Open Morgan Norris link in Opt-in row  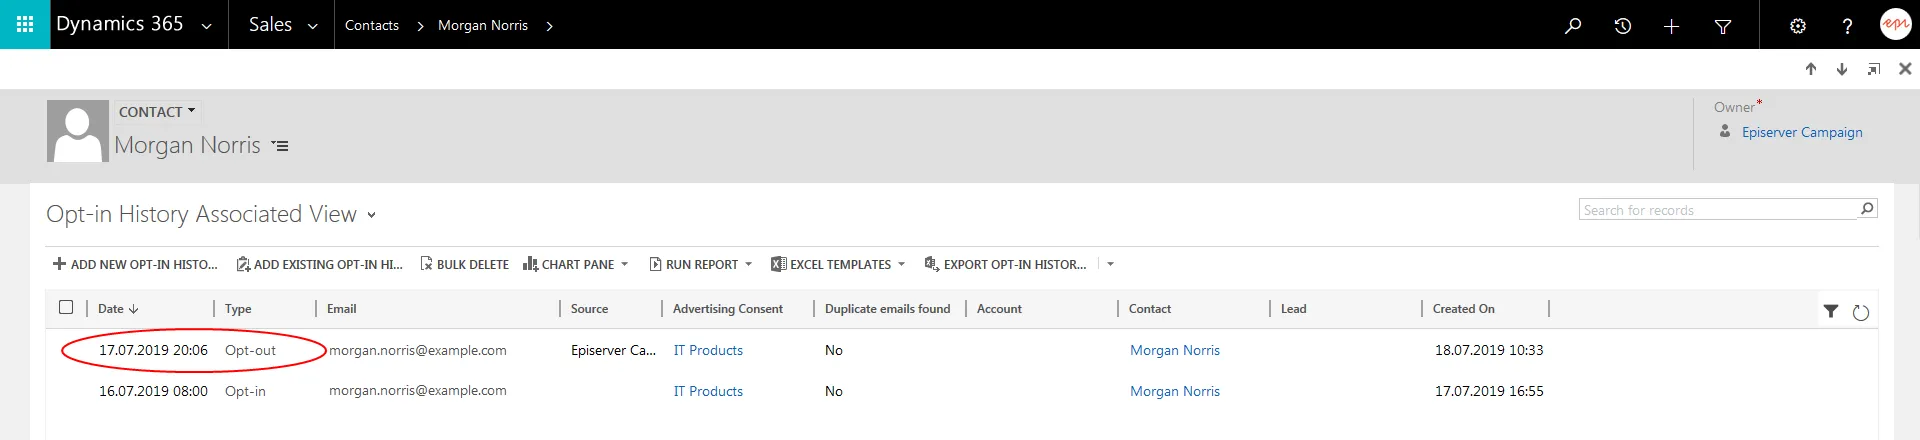[x=1175, y=391]
